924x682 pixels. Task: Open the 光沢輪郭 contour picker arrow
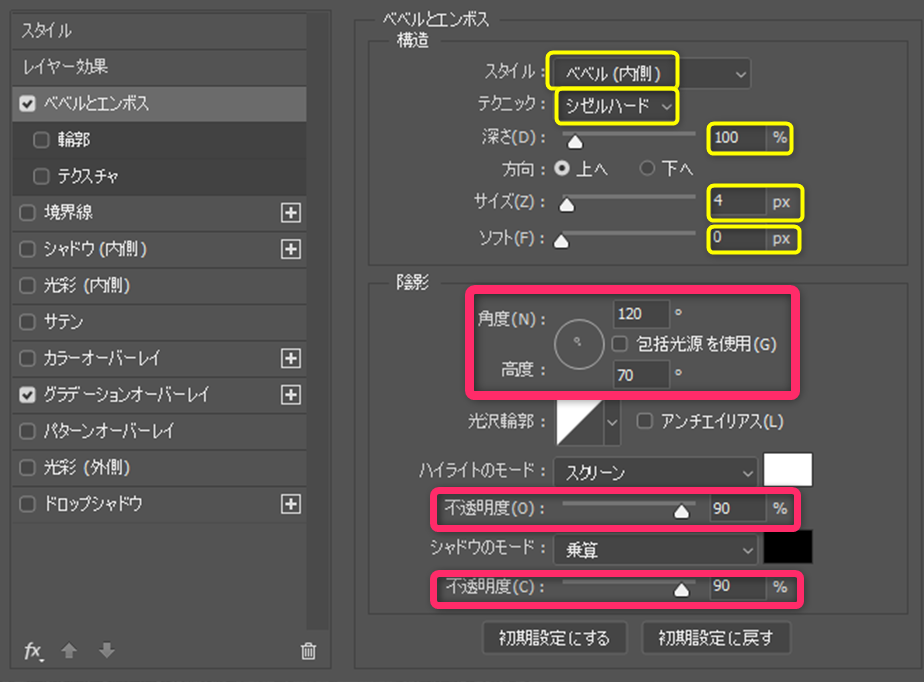[x=612, y=423]
